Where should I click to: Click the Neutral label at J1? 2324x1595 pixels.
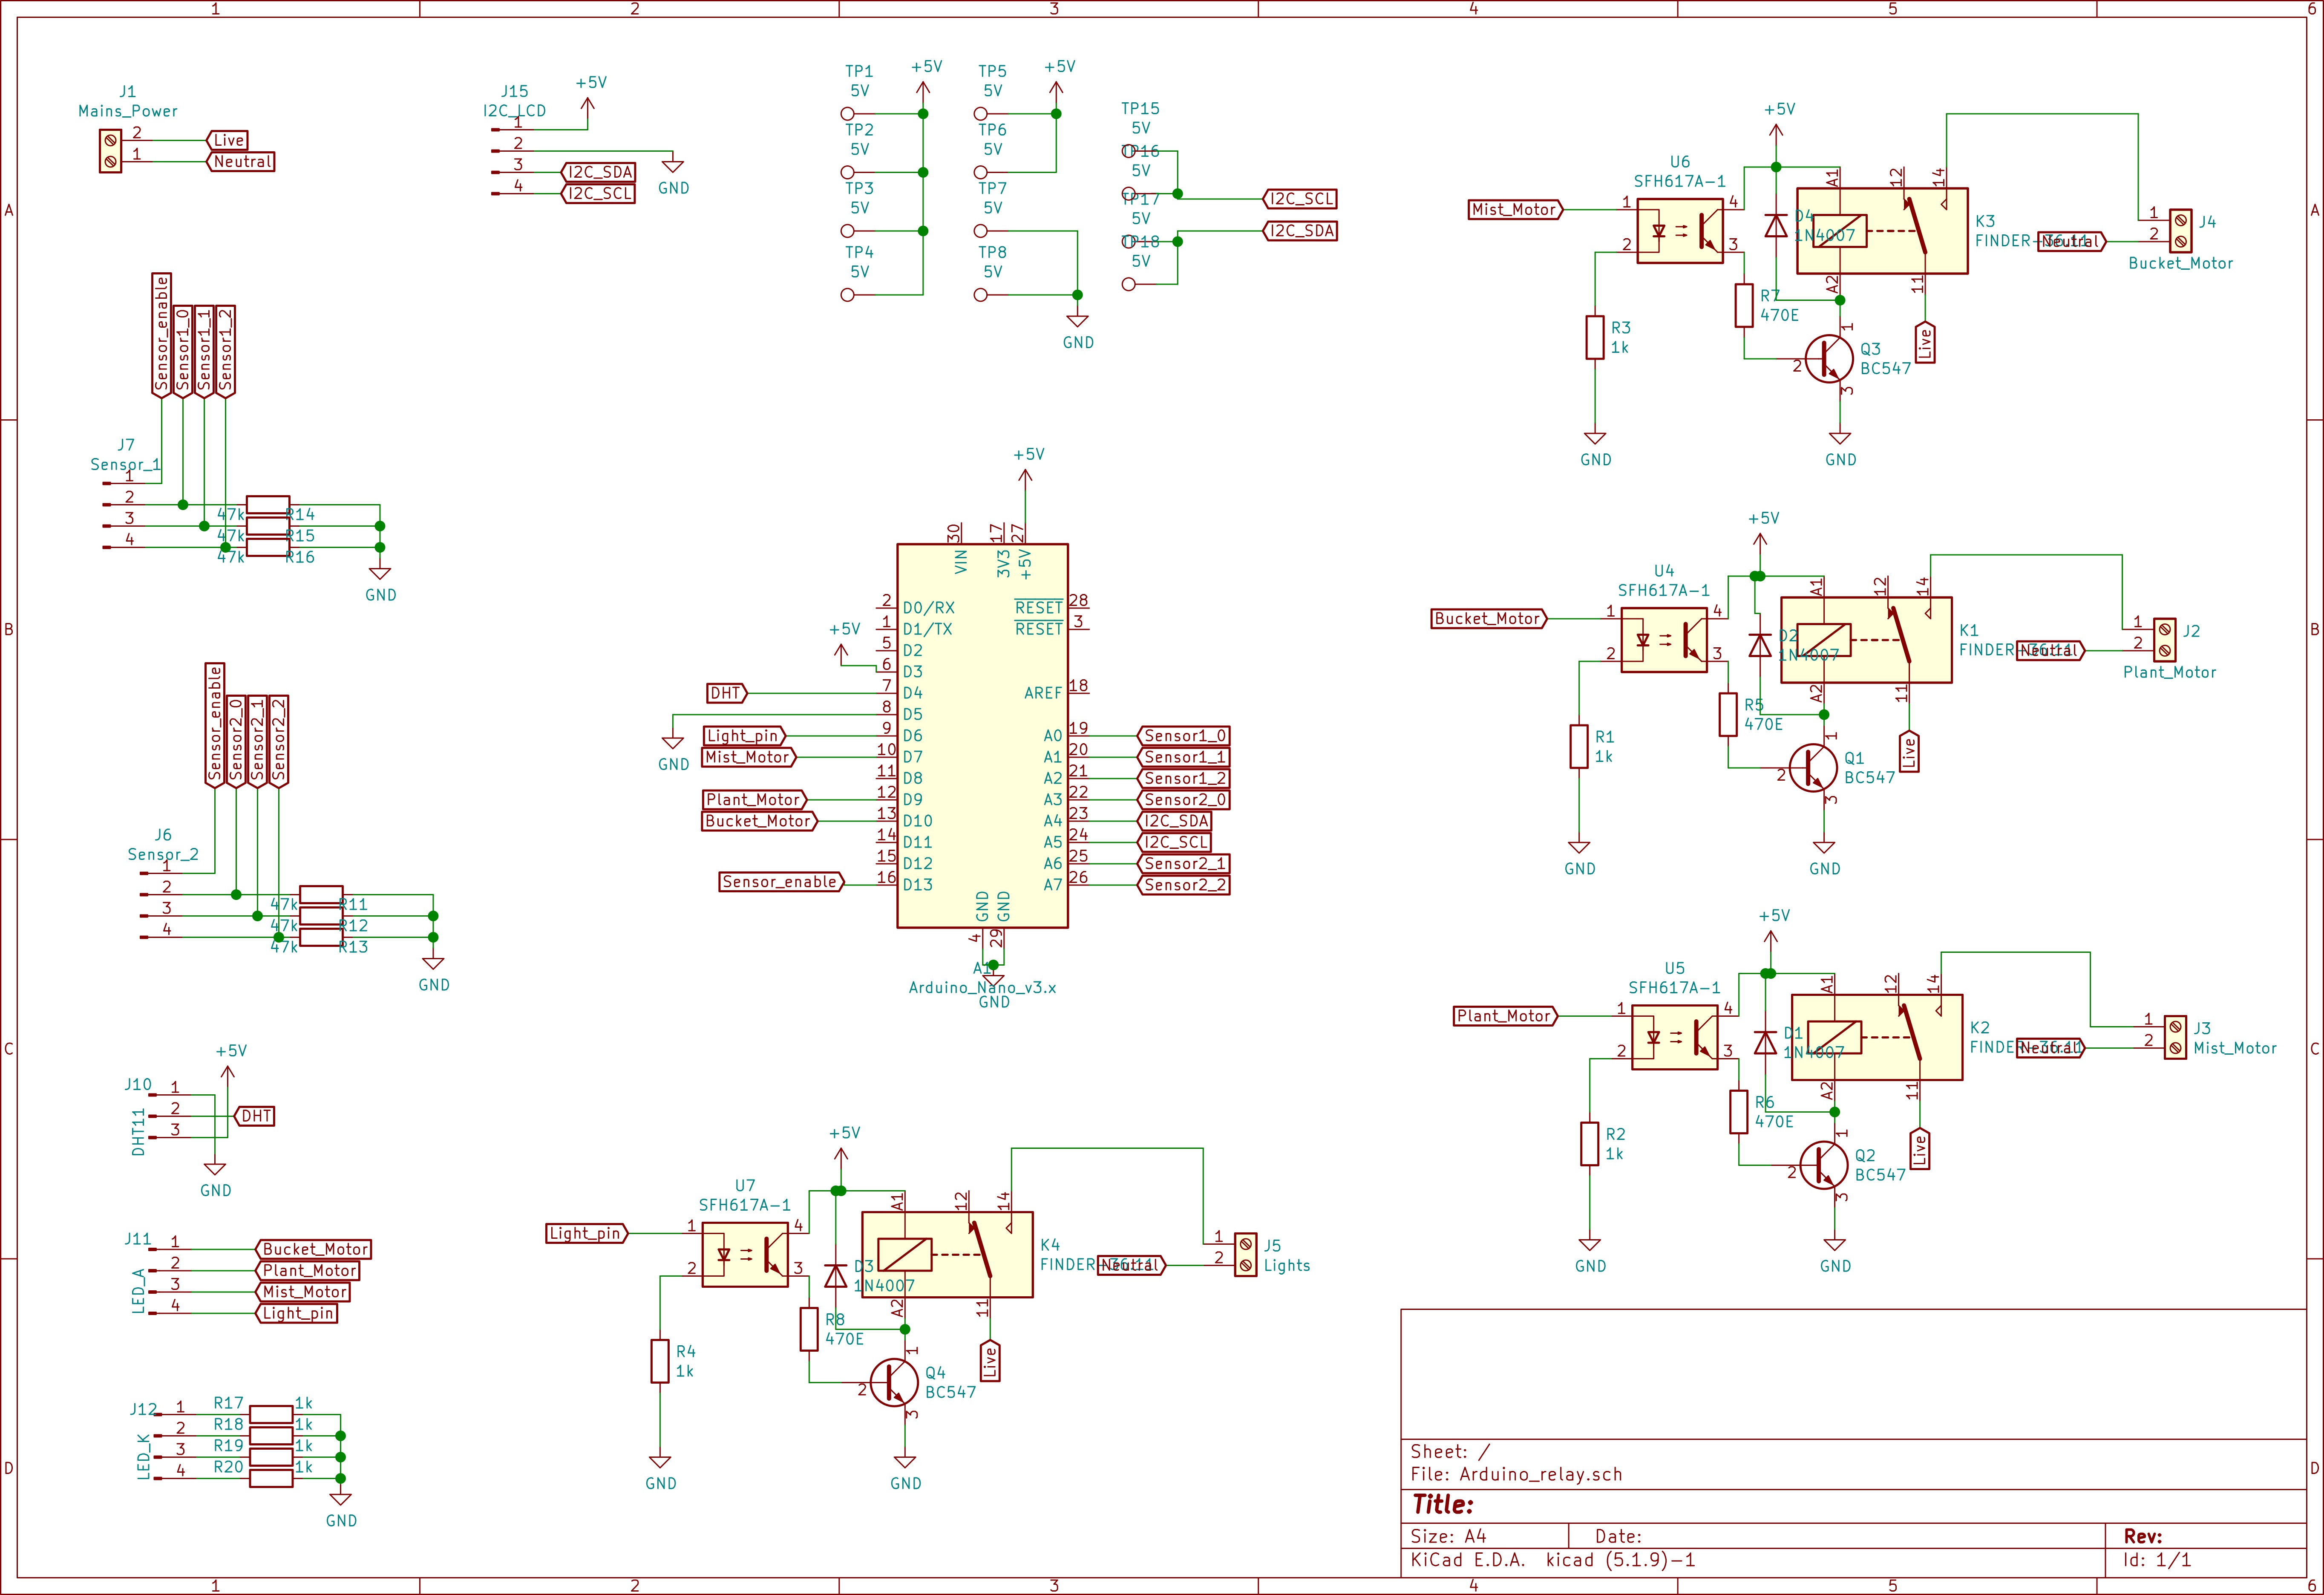pos(240,162)
